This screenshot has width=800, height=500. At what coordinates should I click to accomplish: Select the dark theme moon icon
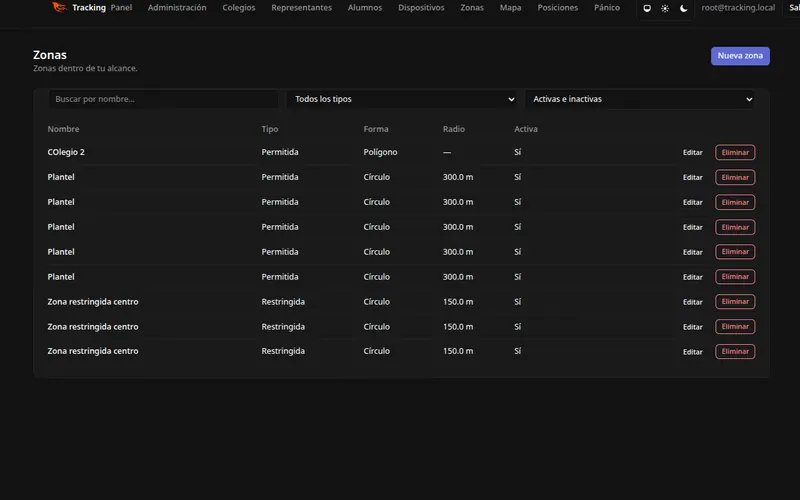pos(684,8)
